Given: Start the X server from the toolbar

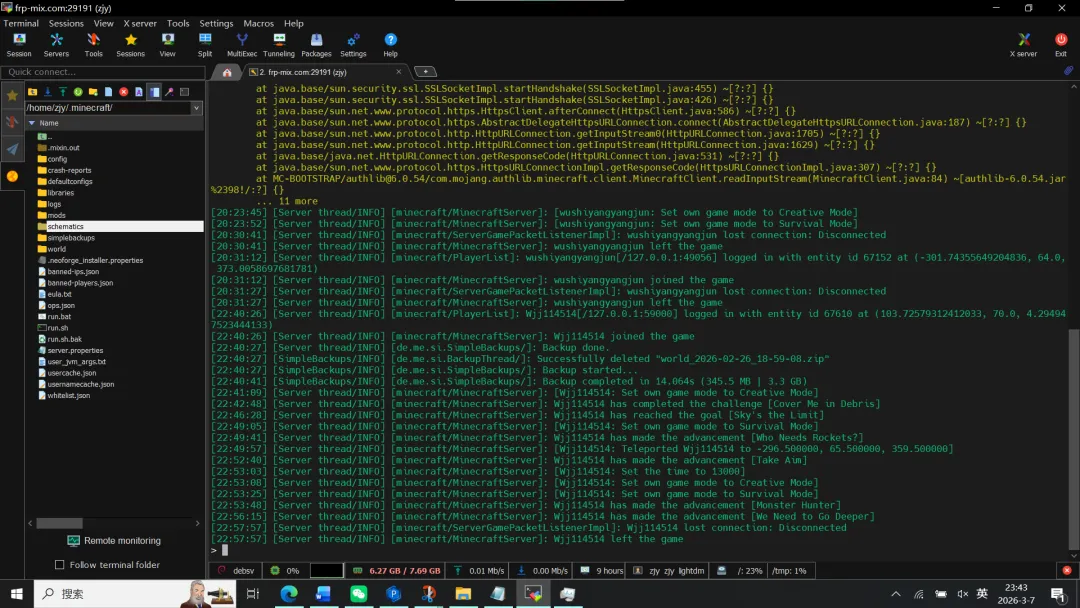Looking at the screenshot, I should 1023,44.
